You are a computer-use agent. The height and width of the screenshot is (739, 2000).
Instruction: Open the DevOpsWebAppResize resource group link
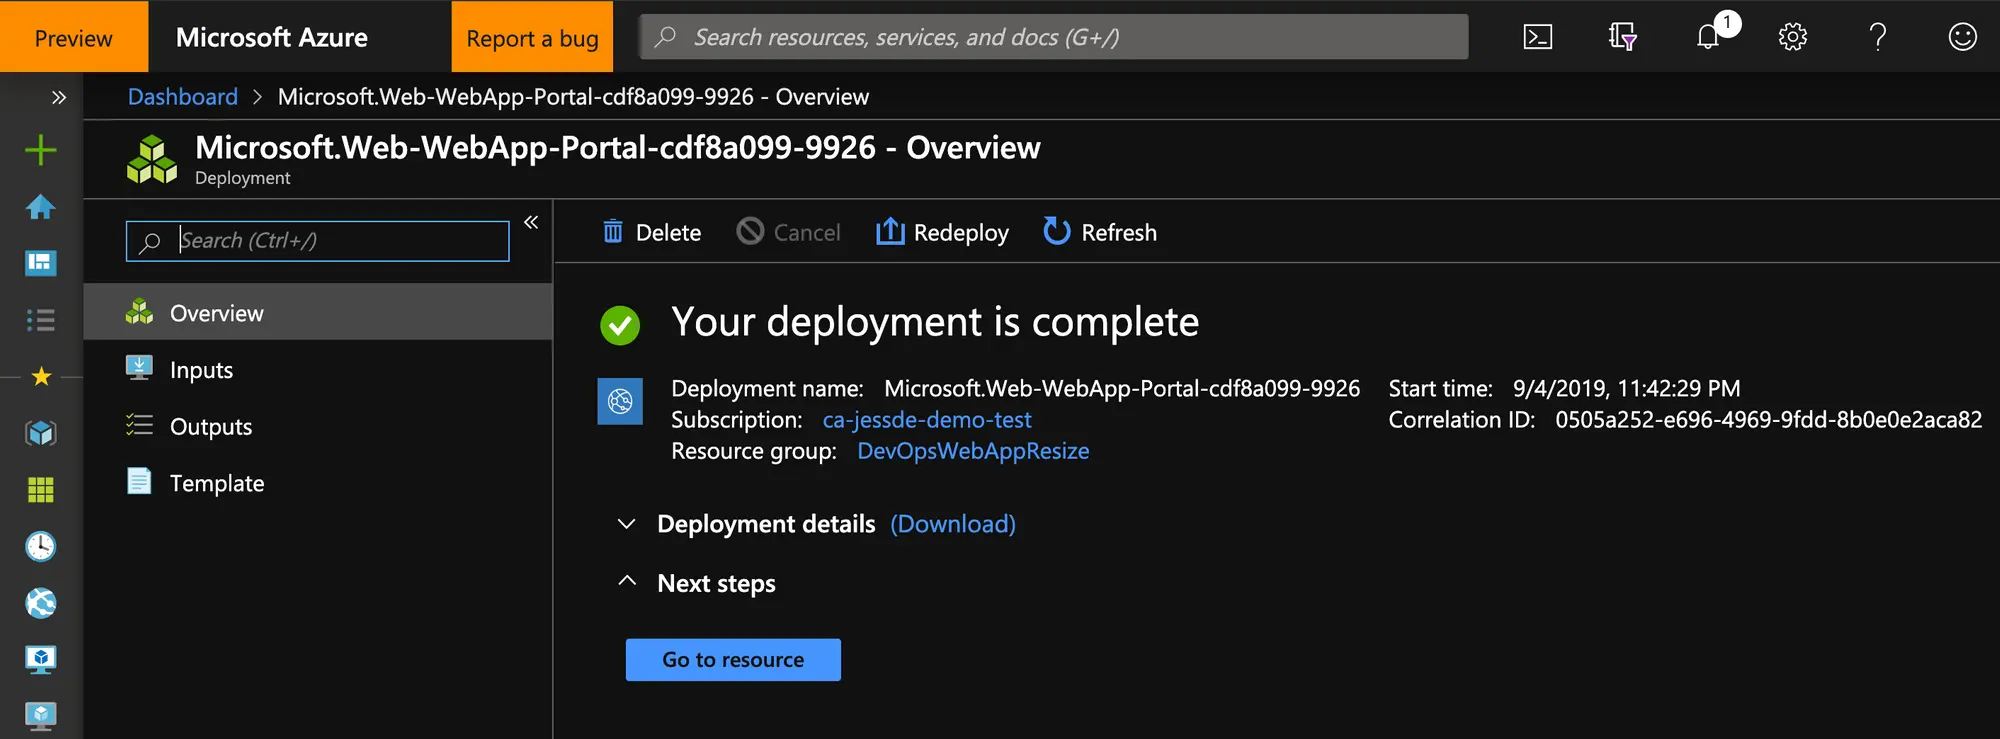pos(972,451)
